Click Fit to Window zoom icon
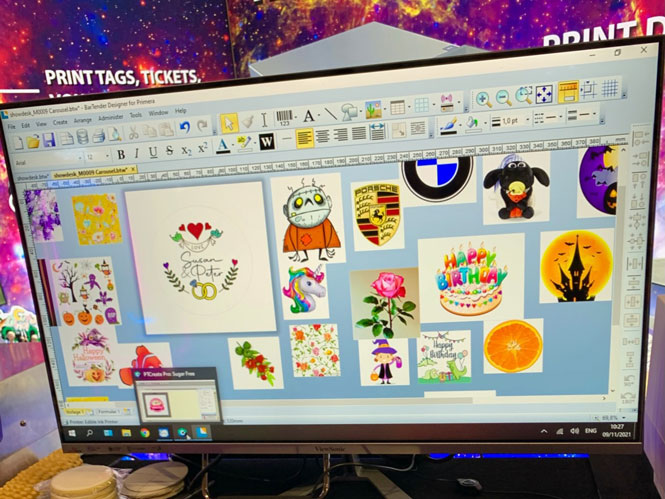 (544, 93)
